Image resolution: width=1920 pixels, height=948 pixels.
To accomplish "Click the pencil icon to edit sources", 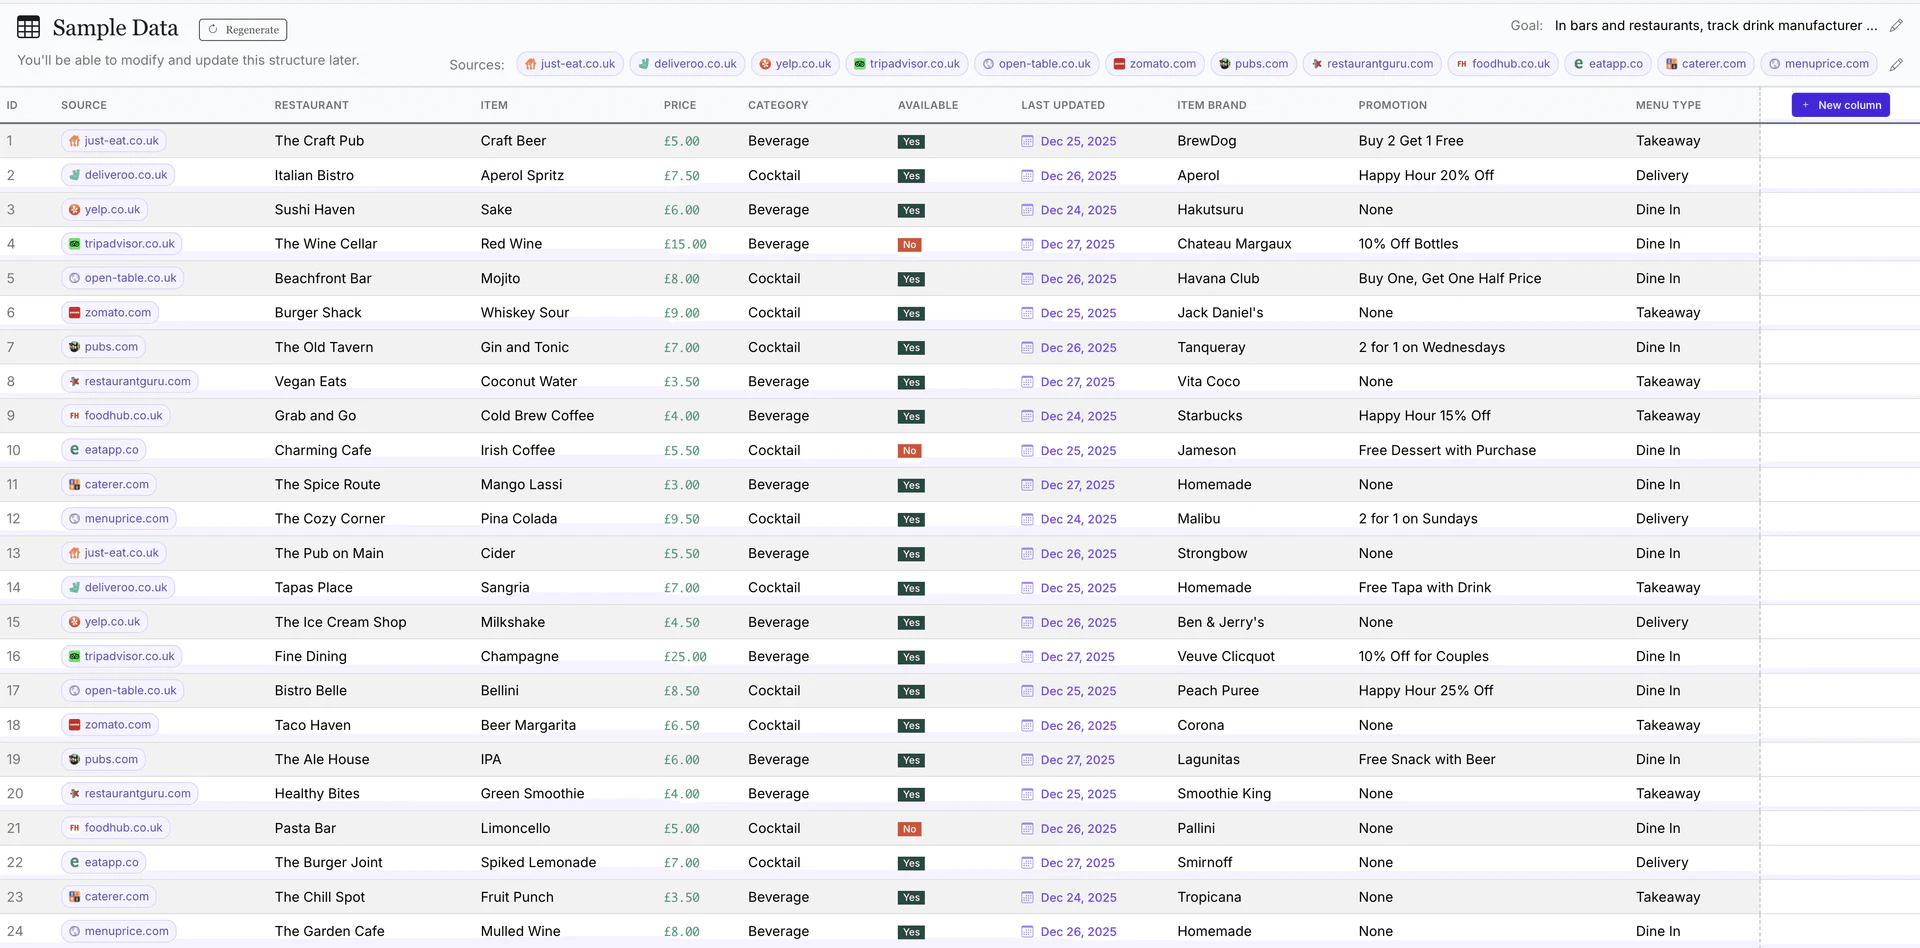I will click(1896, 65).
